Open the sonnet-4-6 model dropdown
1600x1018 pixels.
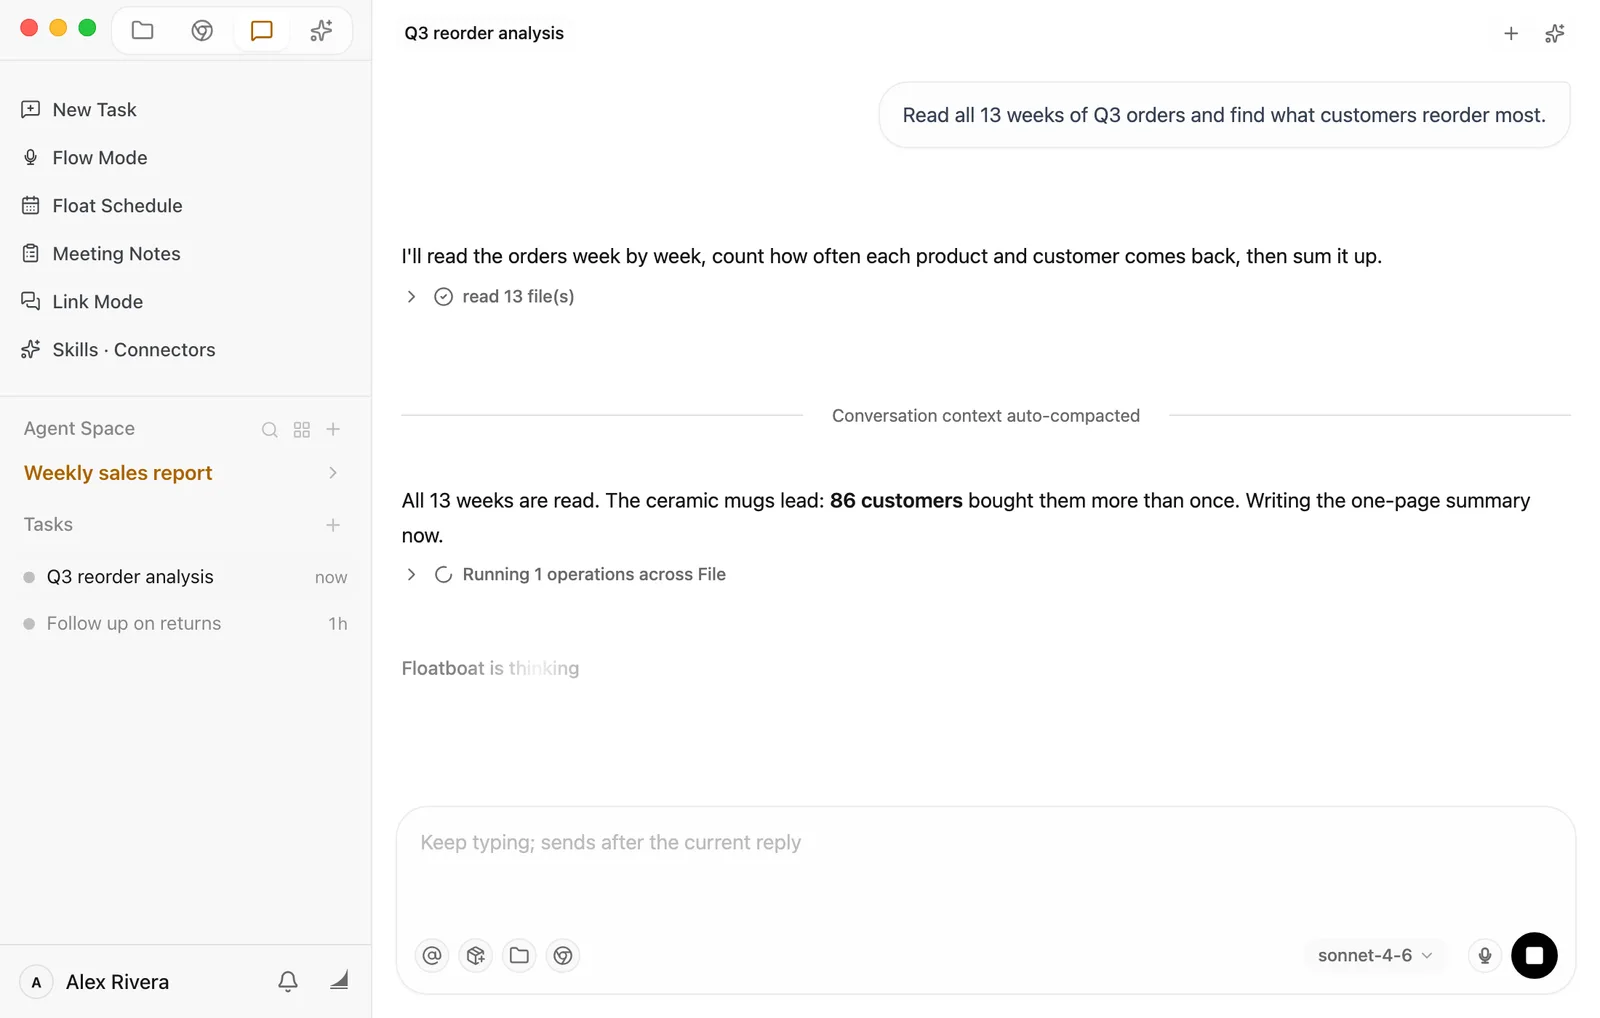click(1375, 955)
